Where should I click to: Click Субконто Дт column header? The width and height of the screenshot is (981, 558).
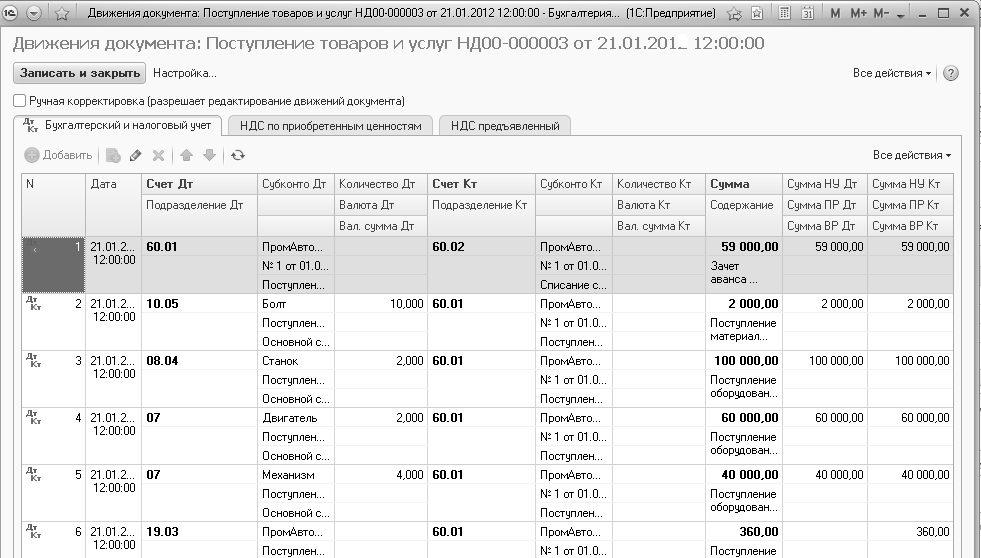tap(295, 184)
